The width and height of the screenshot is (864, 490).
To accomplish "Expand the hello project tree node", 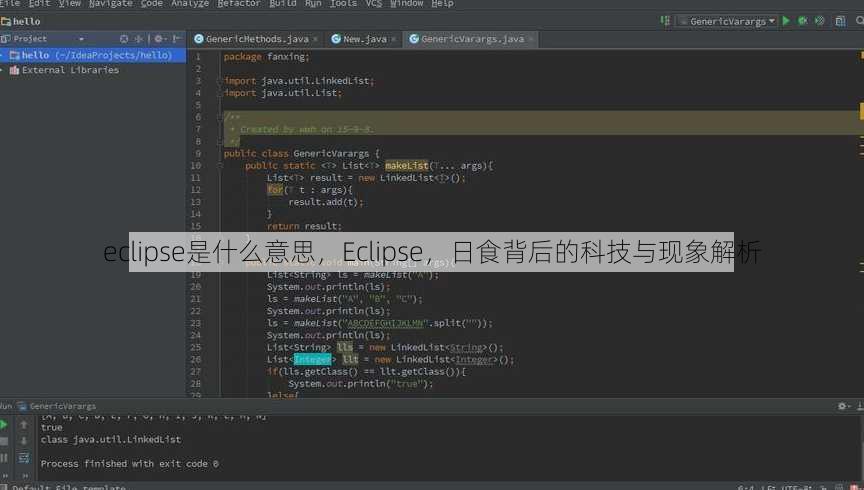I will pos(2,55).
